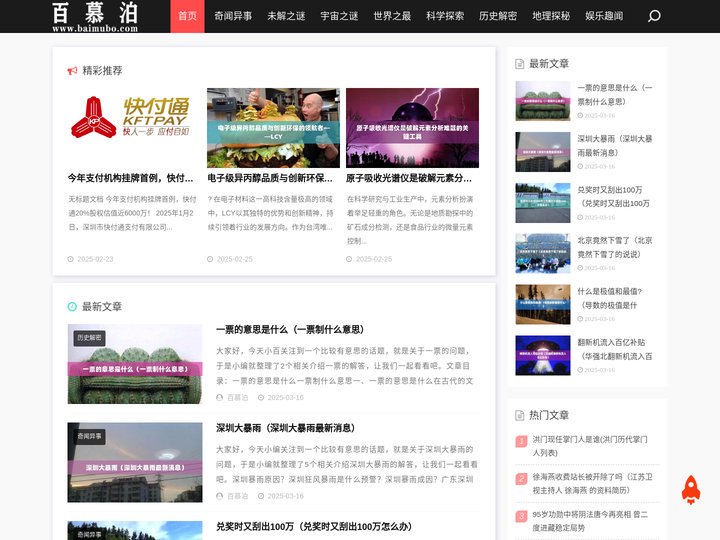Open hot article 洪门现任掌门人是谁
The image size is (720, 540).
click(x=590, y=446)
